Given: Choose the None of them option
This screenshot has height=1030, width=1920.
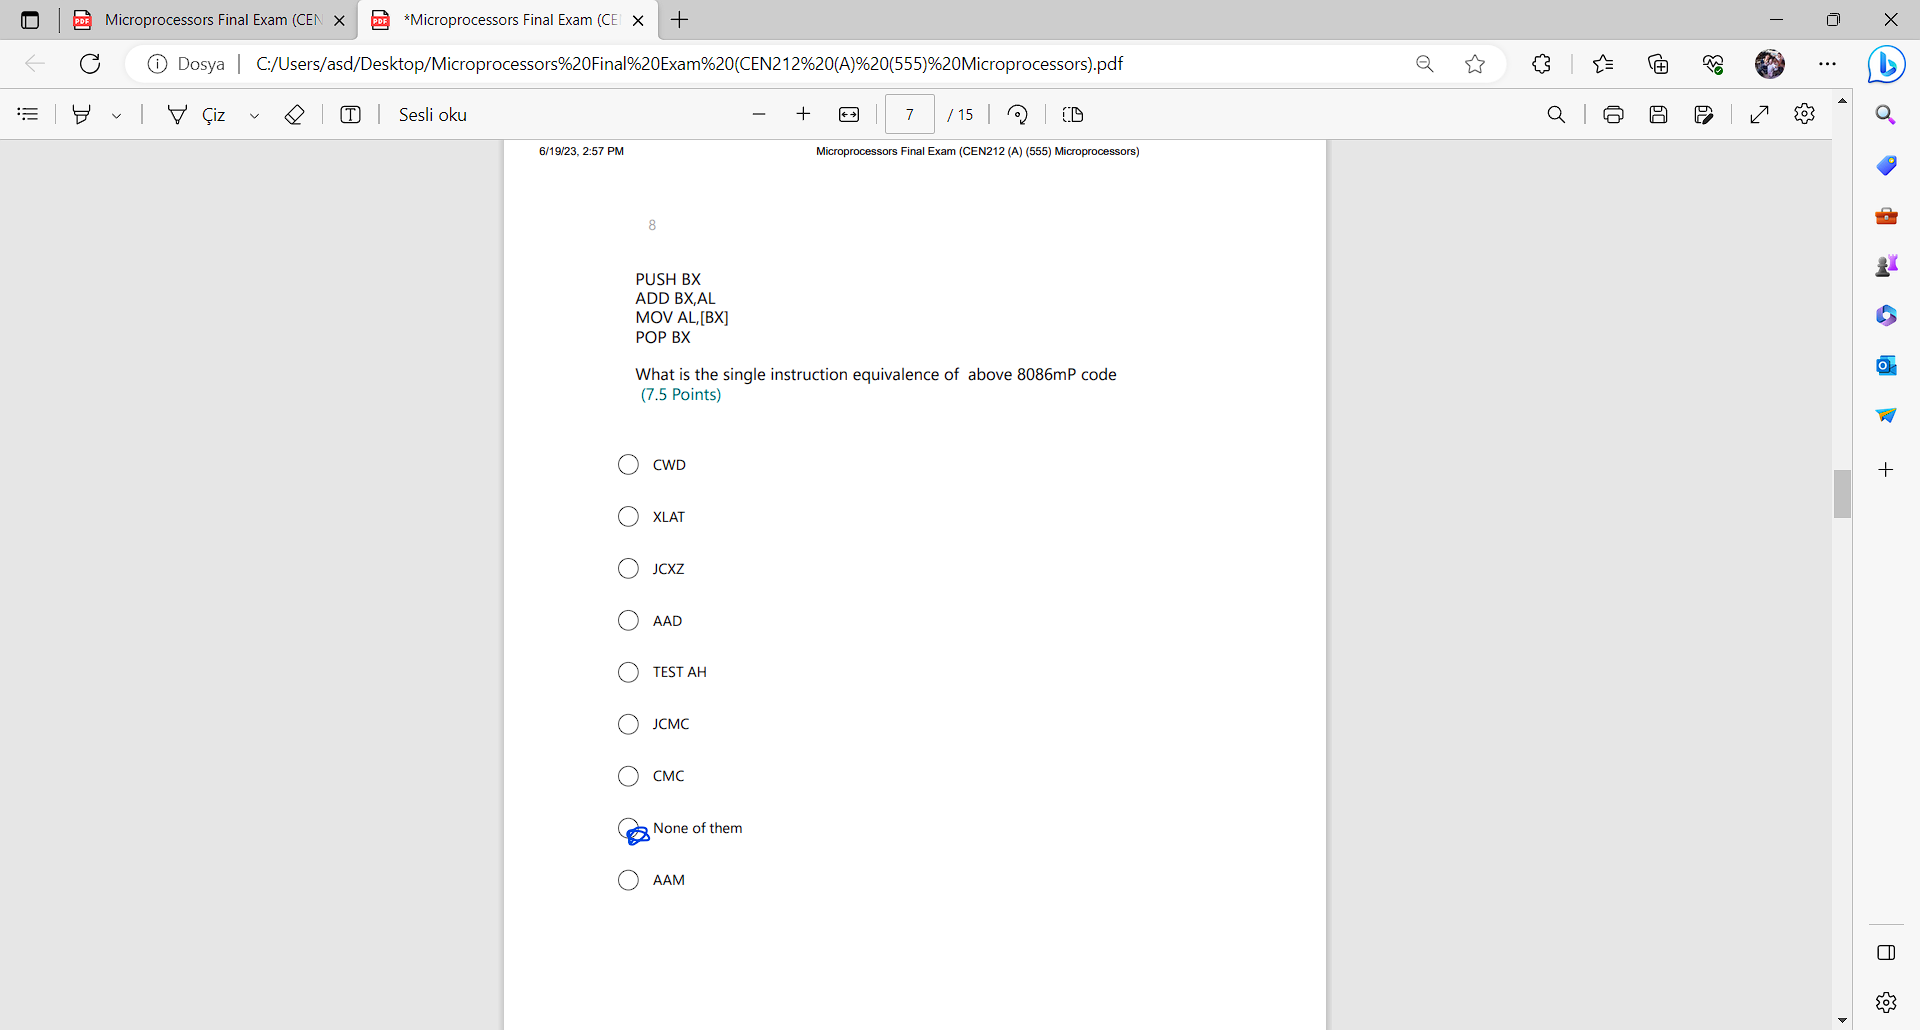Looking at the screenshot, I should (x=628, y=828).
